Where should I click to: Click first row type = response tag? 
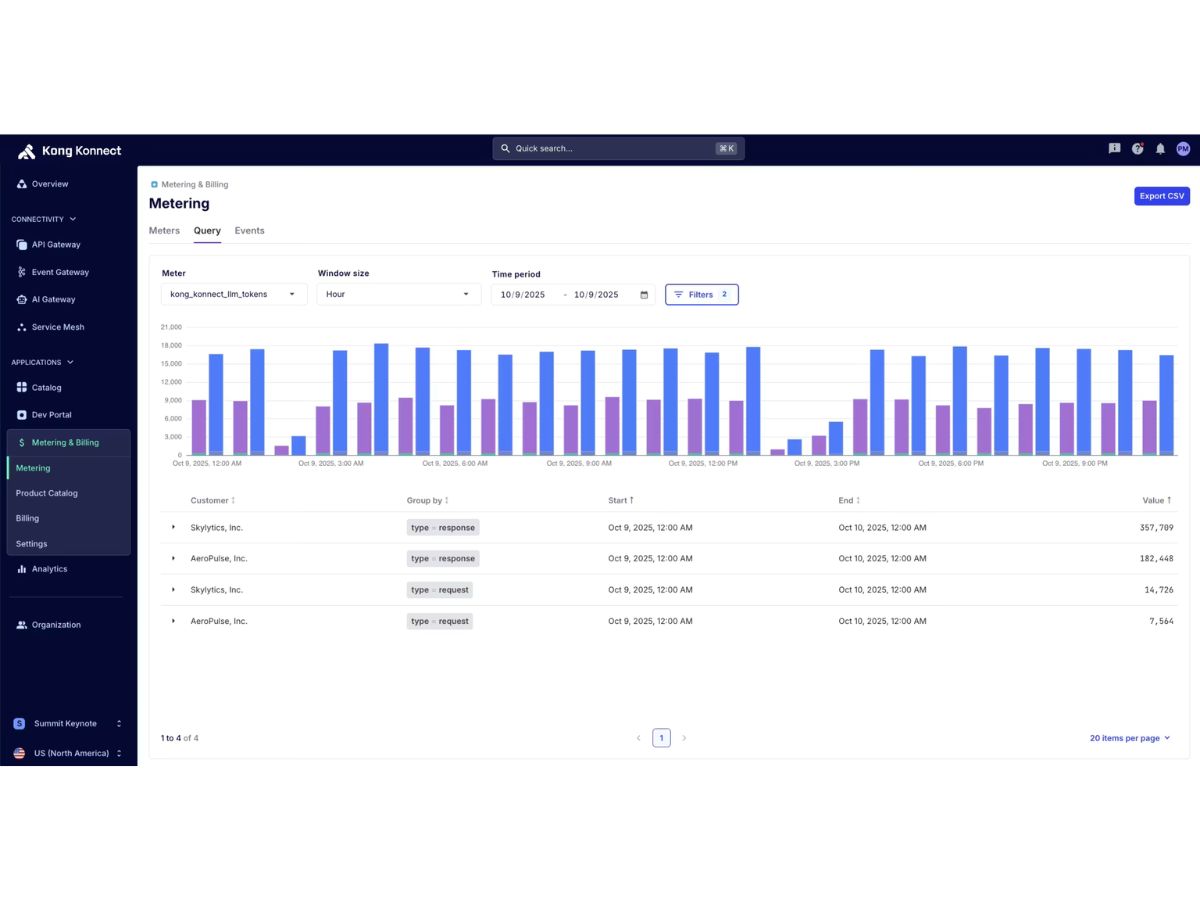[x=443, y=527]
